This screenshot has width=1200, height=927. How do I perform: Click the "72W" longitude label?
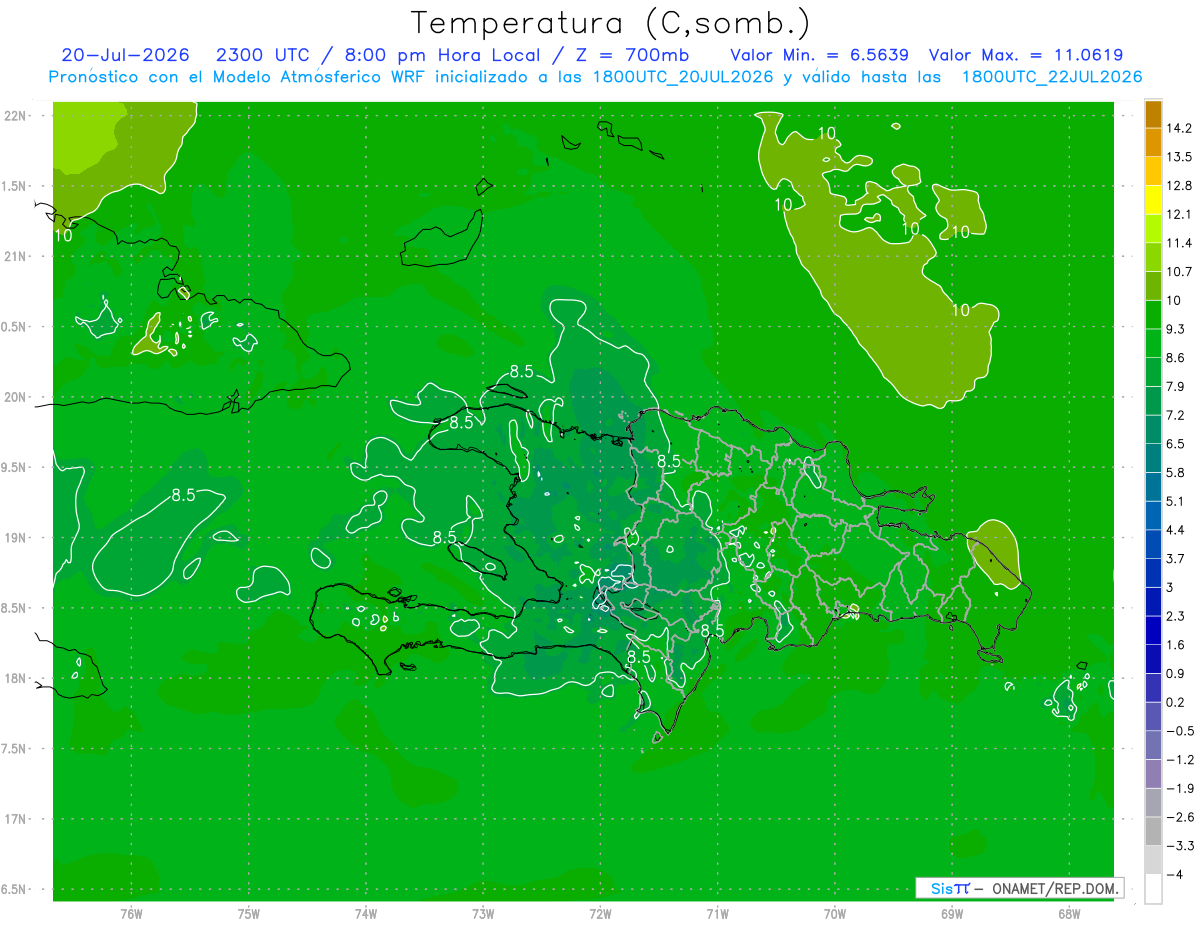pos(600,913)
